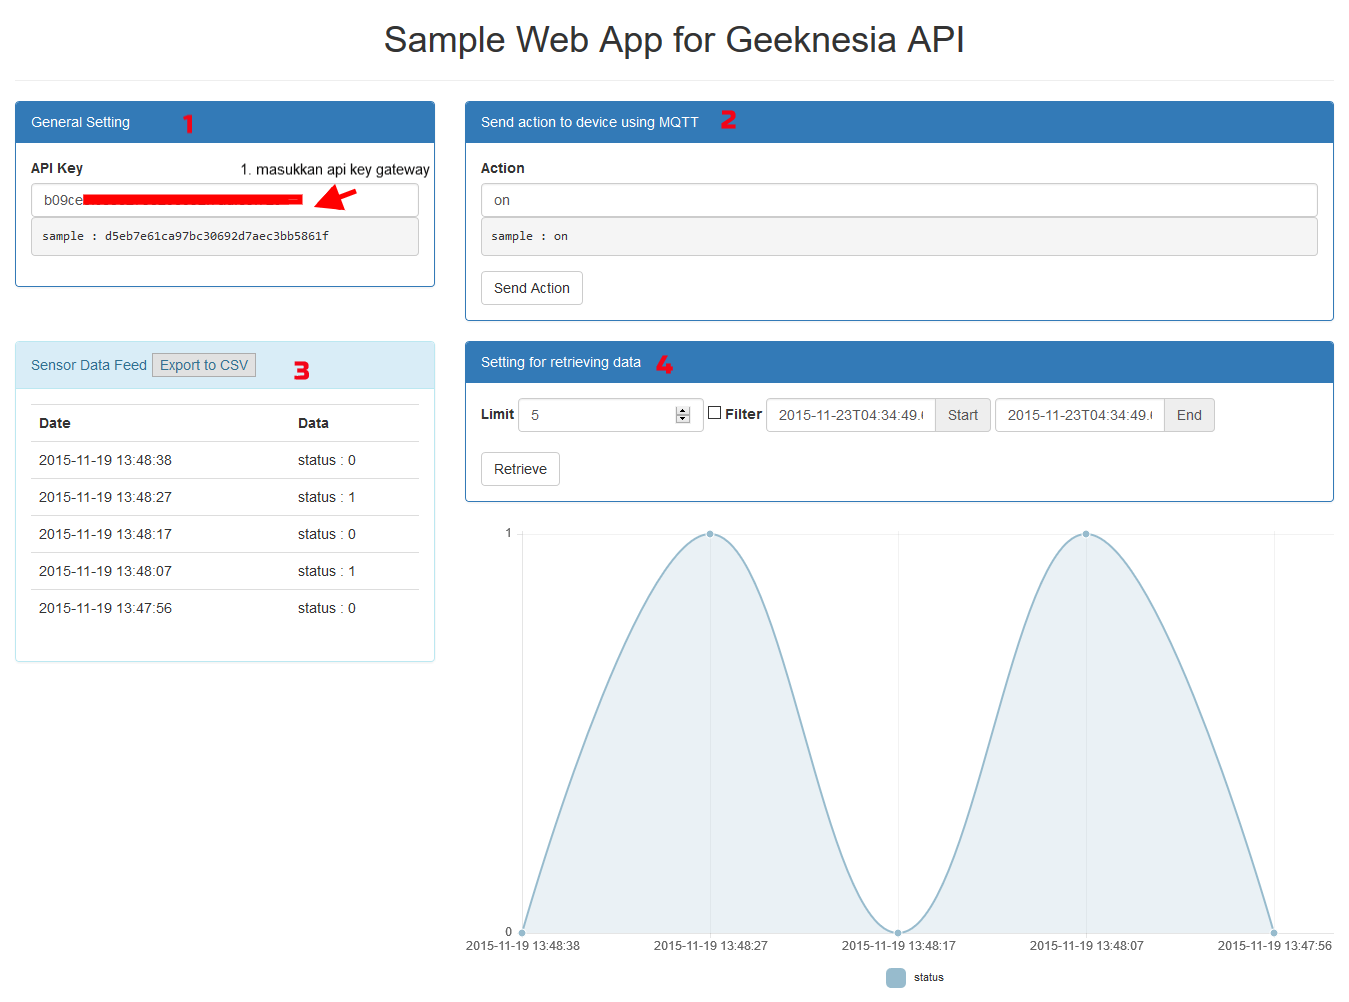Click the Start addon label
This screenshot has width=1349, height=1002.
(963, 415)
